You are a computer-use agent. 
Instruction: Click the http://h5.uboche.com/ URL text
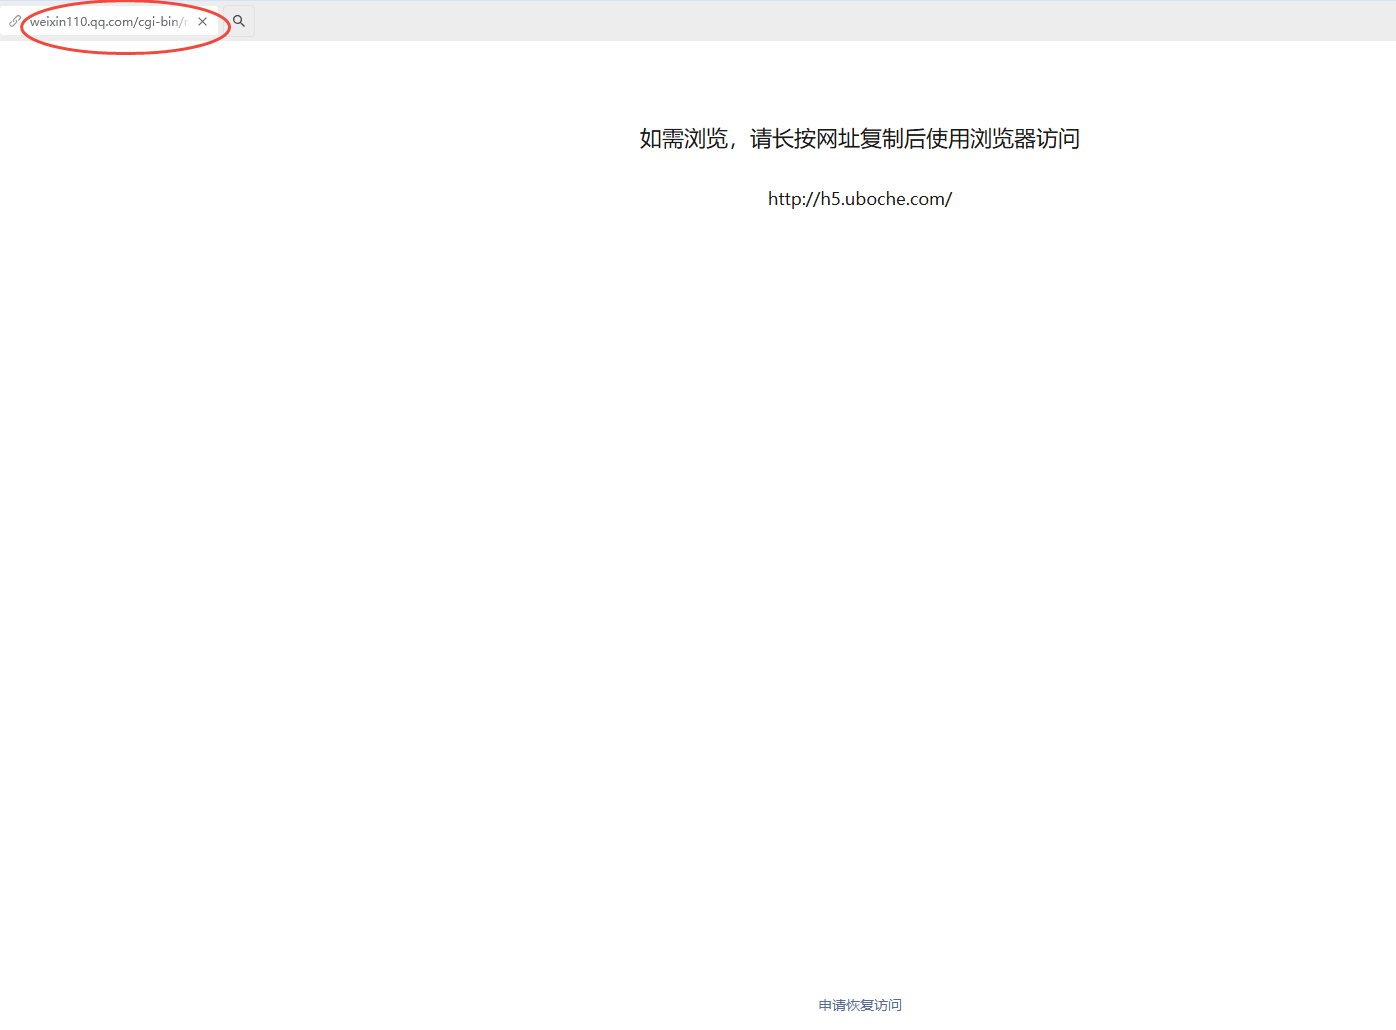coord(860,199)
